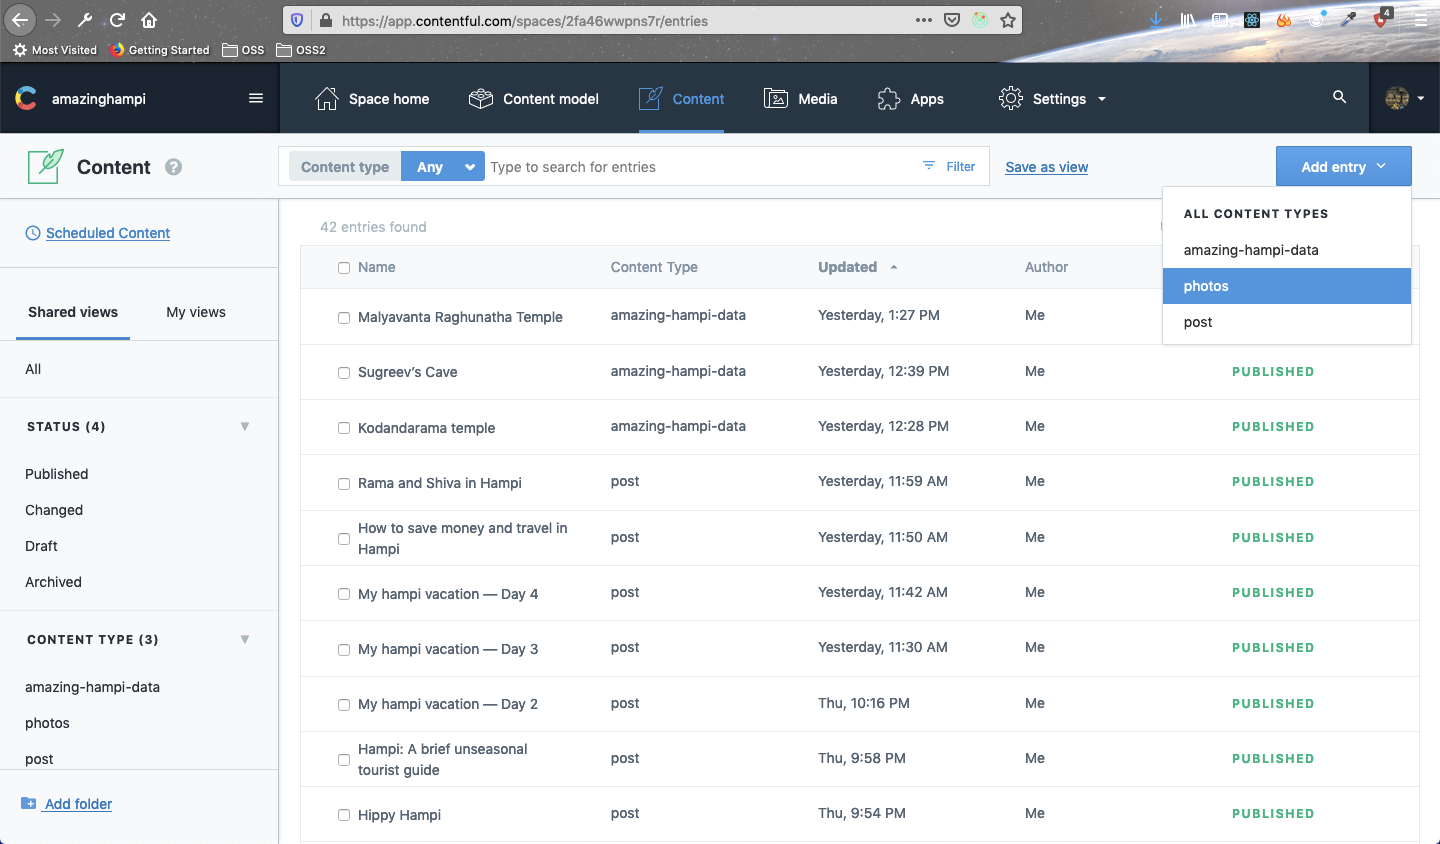
Task: Click the Contentful logo
Action: tap(26, 98)
